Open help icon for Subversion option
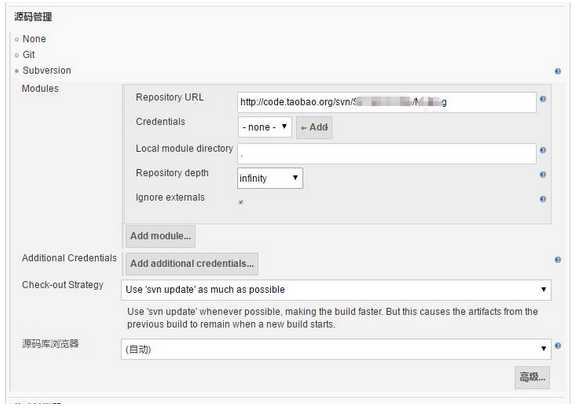 [558, 71]
